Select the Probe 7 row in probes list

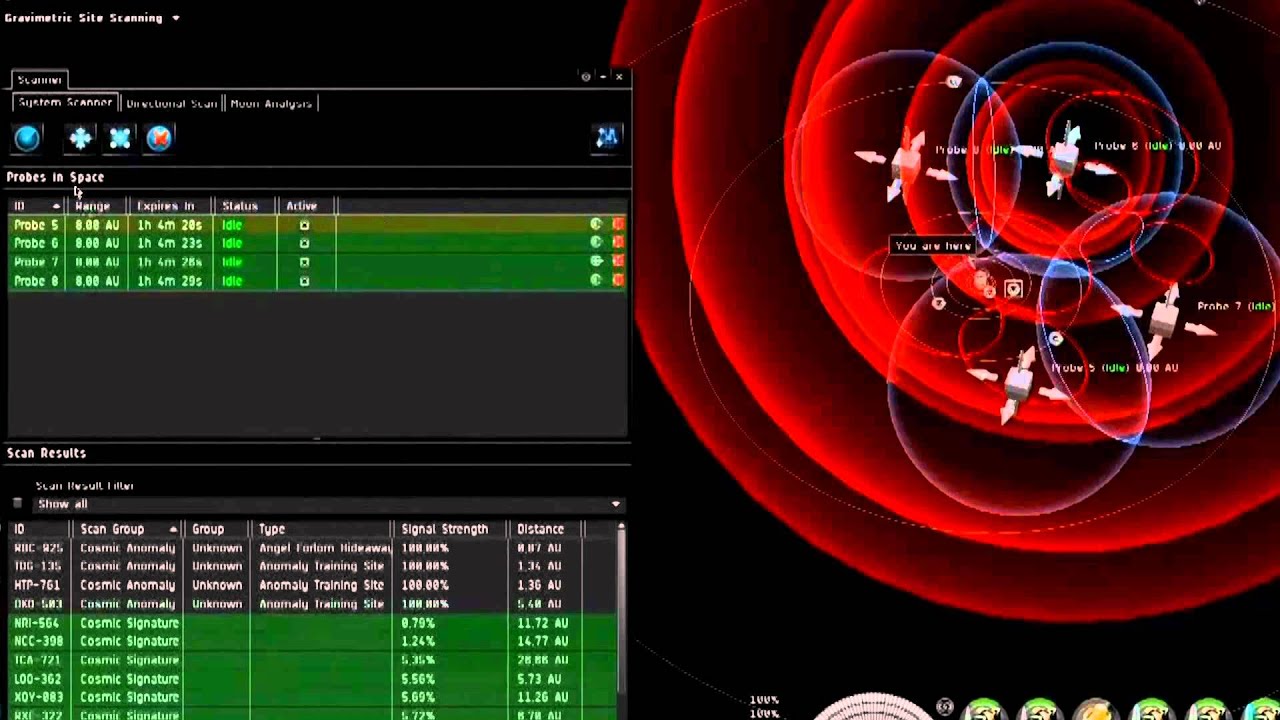318,262
